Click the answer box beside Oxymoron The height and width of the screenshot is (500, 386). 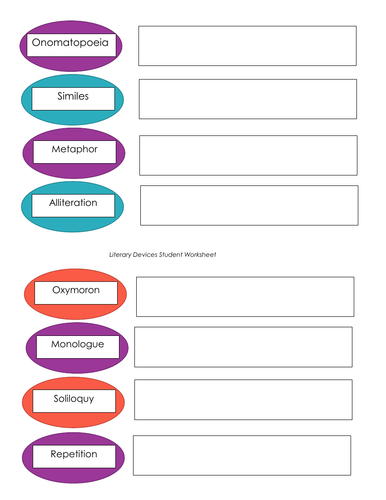[245, 297]
